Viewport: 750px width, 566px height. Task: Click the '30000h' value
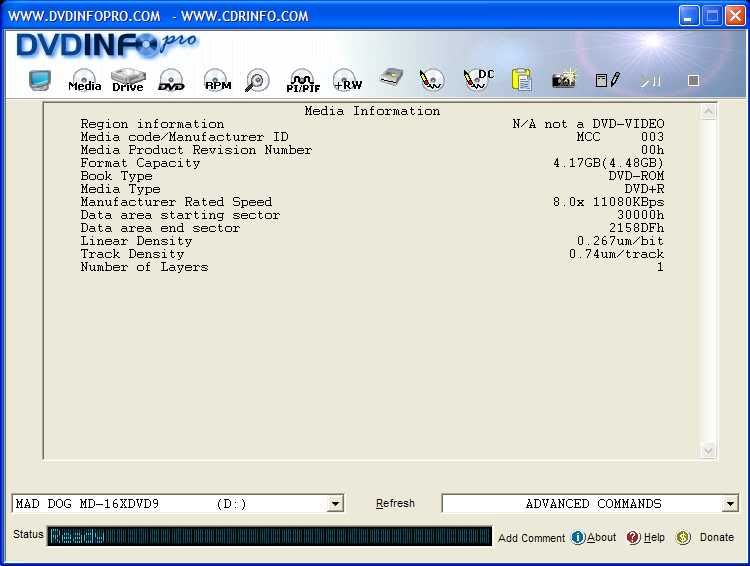[x=640, y=215]
